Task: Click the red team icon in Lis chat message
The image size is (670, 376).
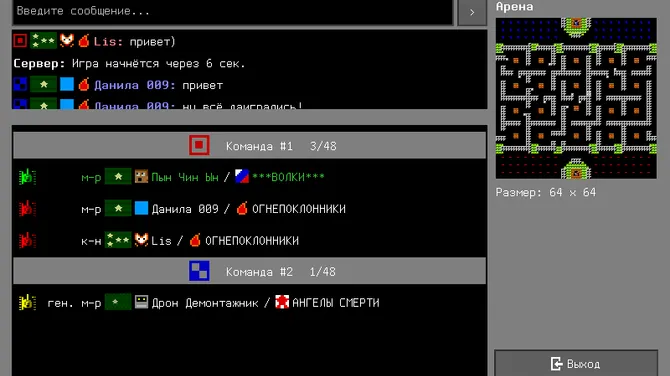Action: (x=20, y=41)
